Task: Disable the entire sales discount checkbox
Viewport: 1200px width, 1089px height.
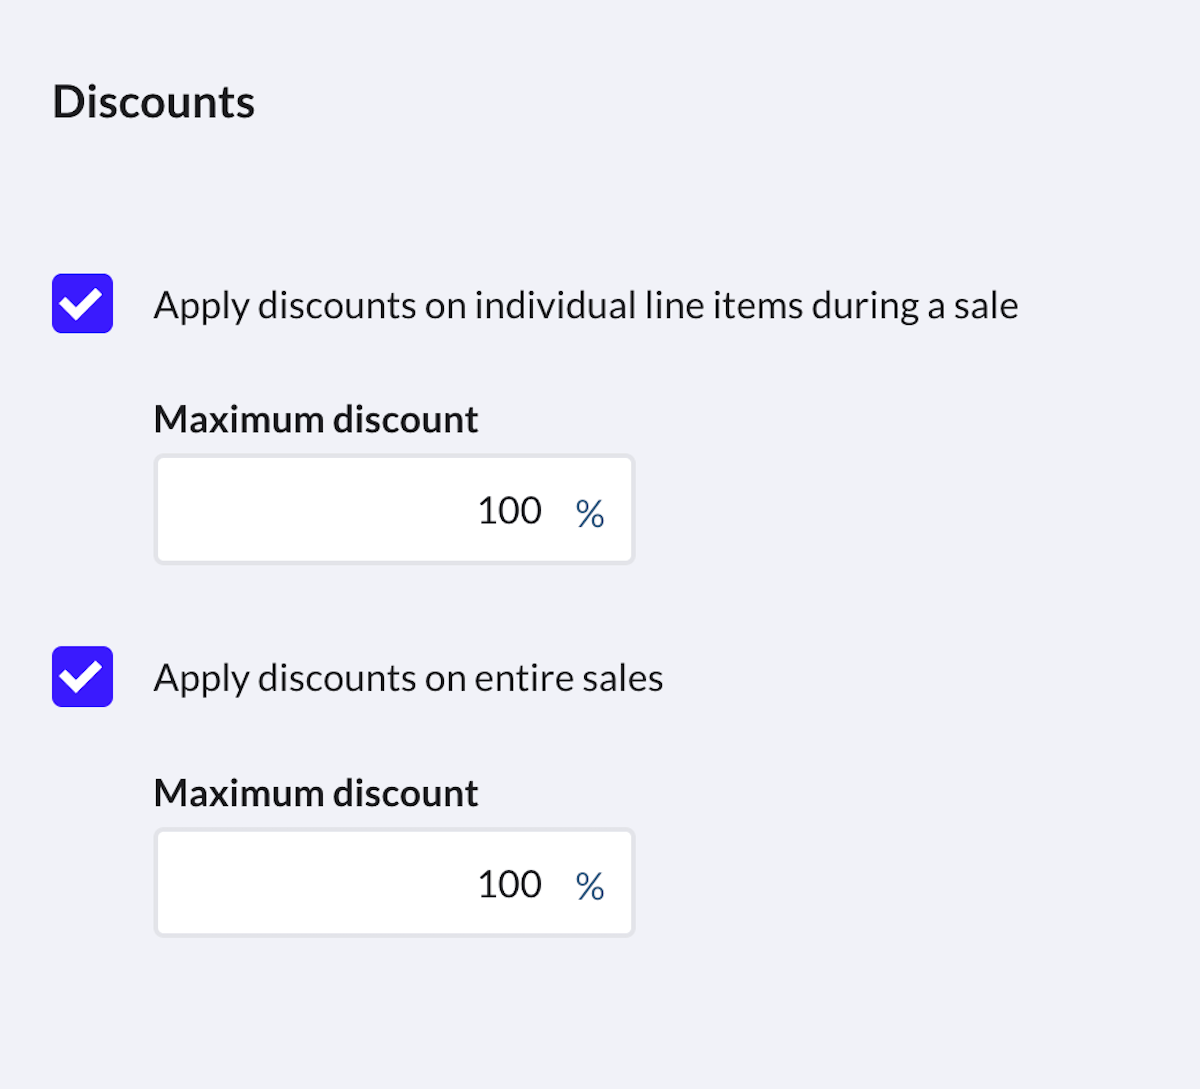Action: (82, 677)
